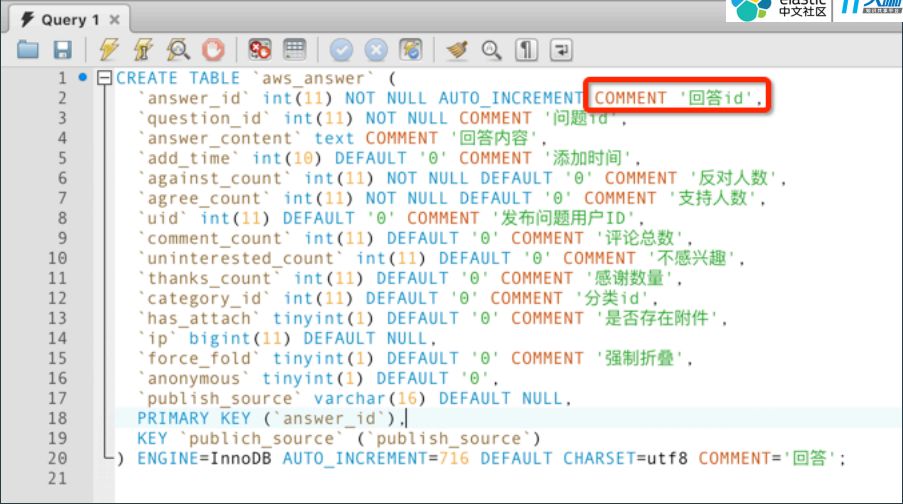Toggle invisible characters display
Image resolution: width=903 pixels, height=504 pixels.
tap(526, 50)
